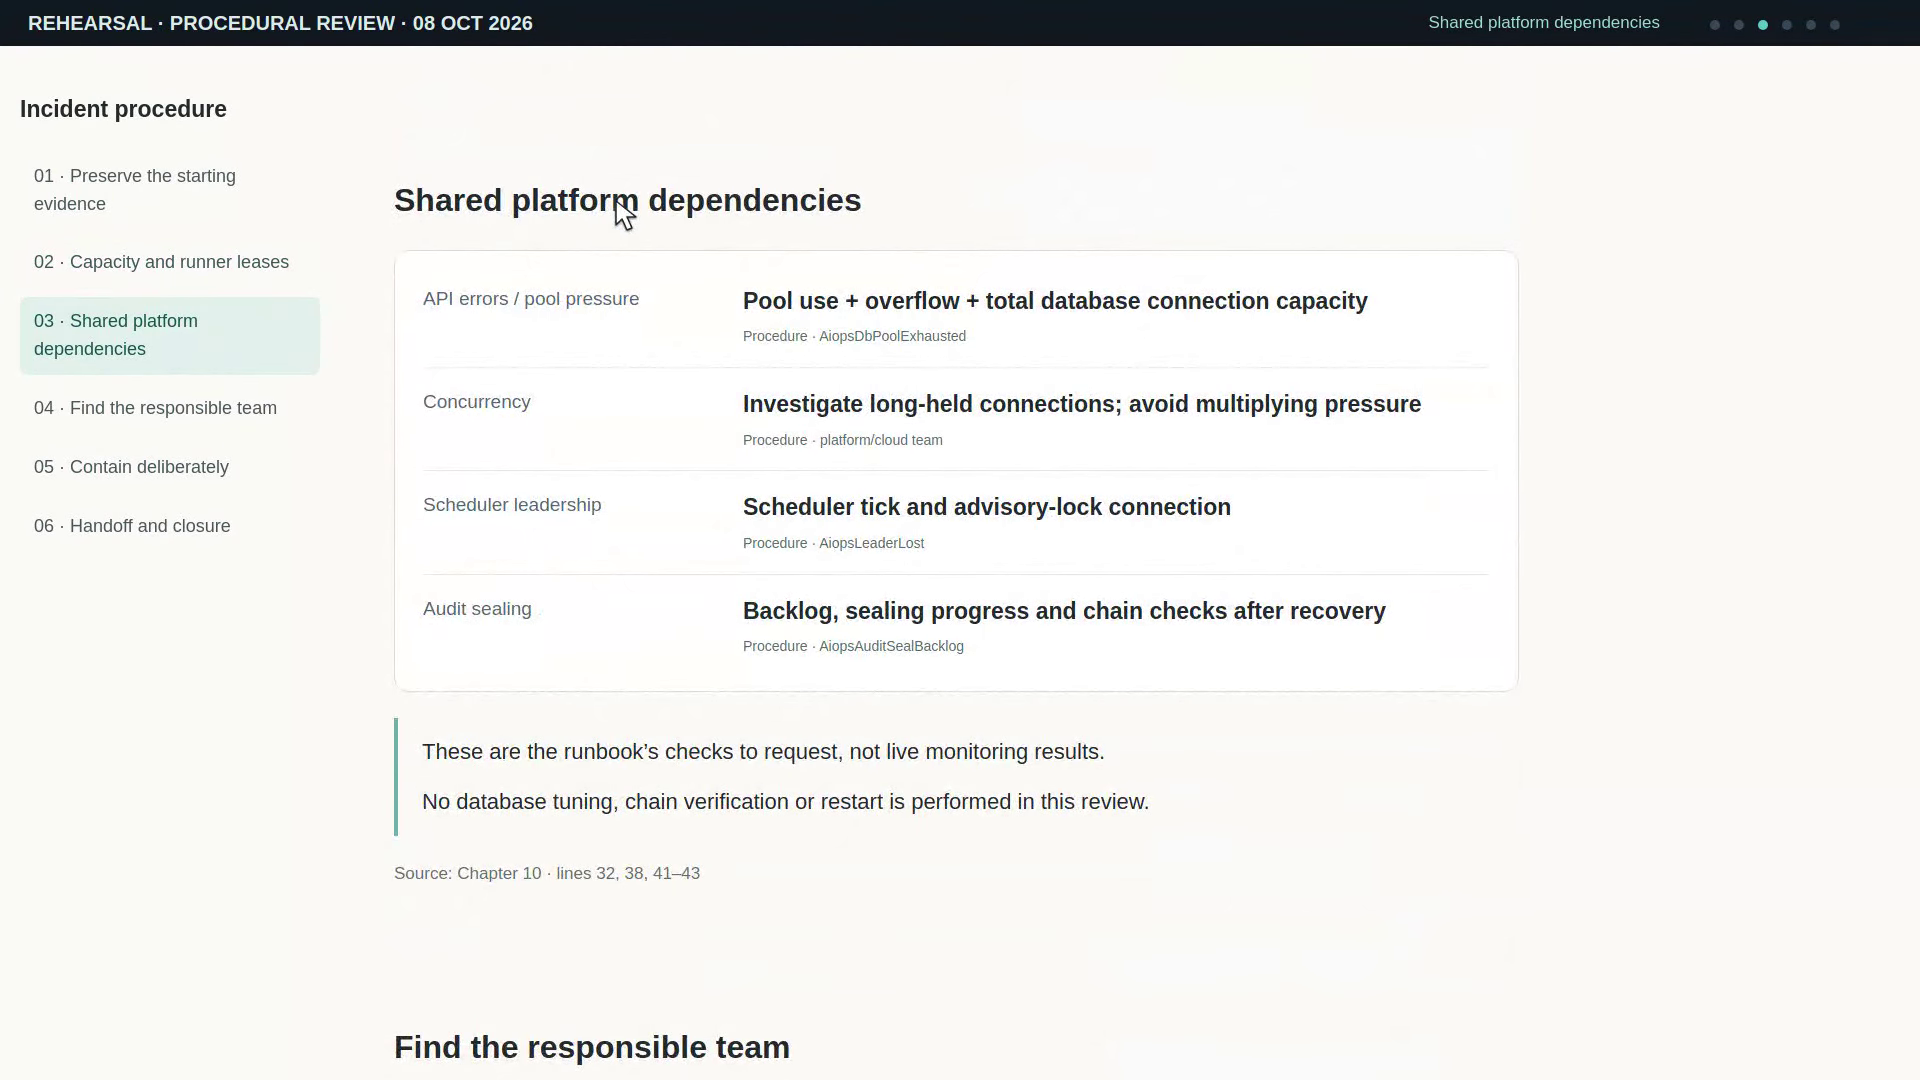Select Scheduler leadership row label

point(512,505)
